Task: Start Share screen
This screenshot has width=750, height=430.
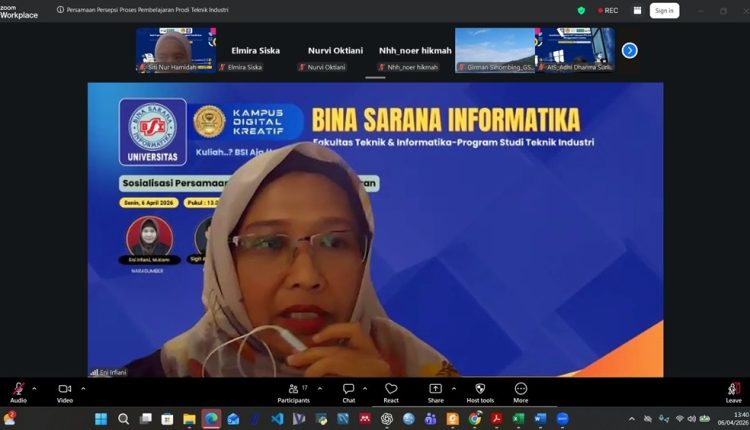Action: point(435,393)
